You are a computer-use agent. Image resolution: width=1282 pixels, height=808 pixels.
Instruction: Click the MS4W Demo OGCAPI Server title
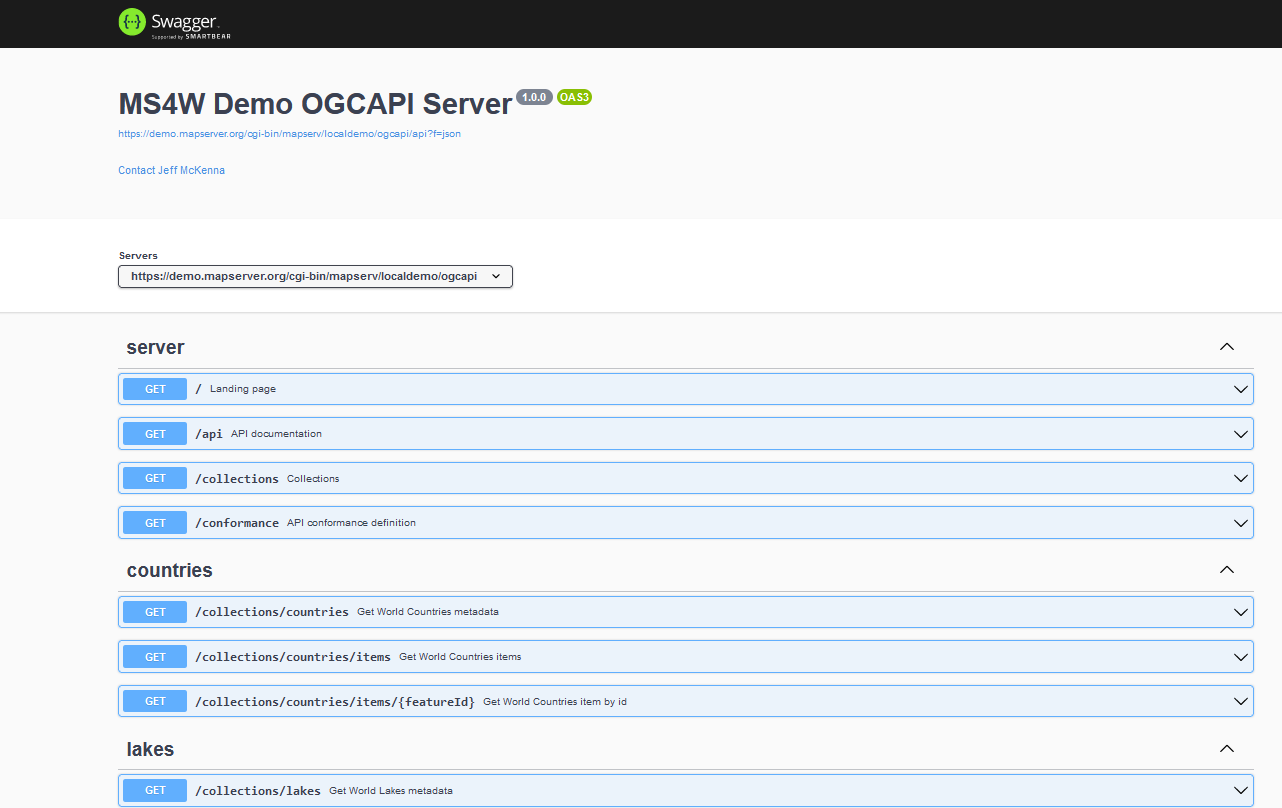pos(315,104)
